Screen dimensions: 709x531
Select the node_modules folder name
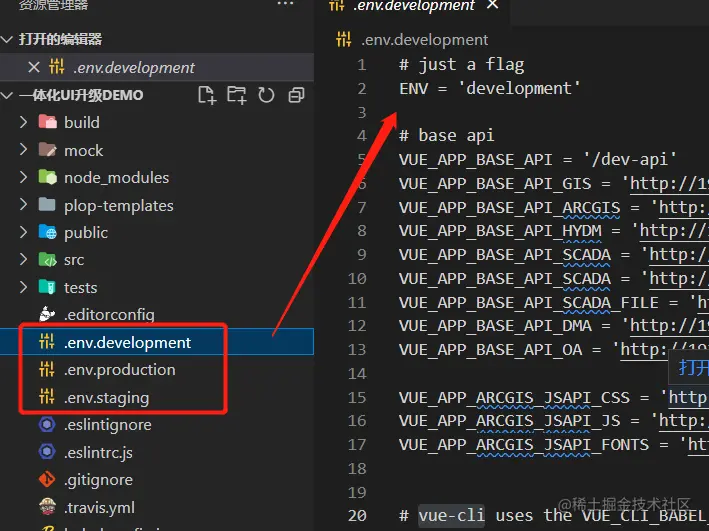(116, 178)
